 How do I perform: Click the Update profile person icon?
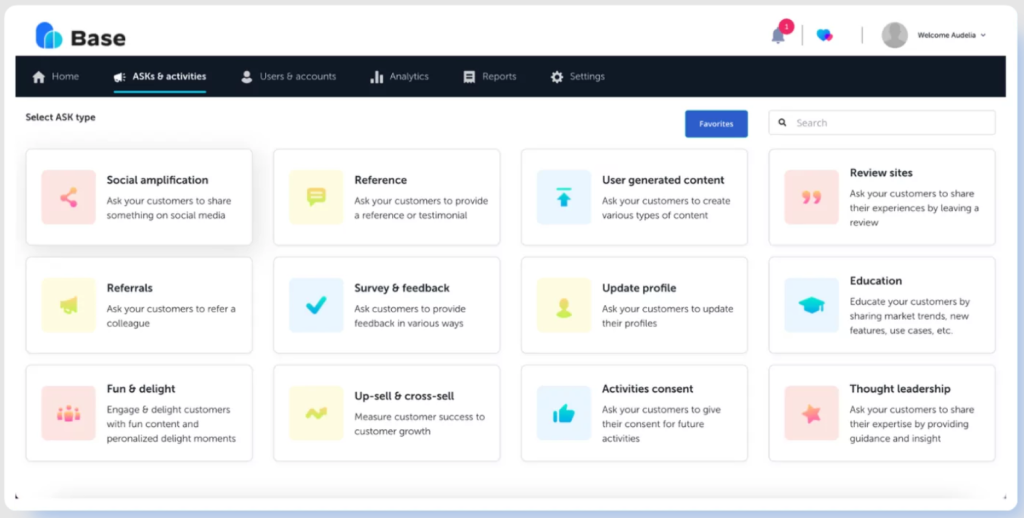564,305
